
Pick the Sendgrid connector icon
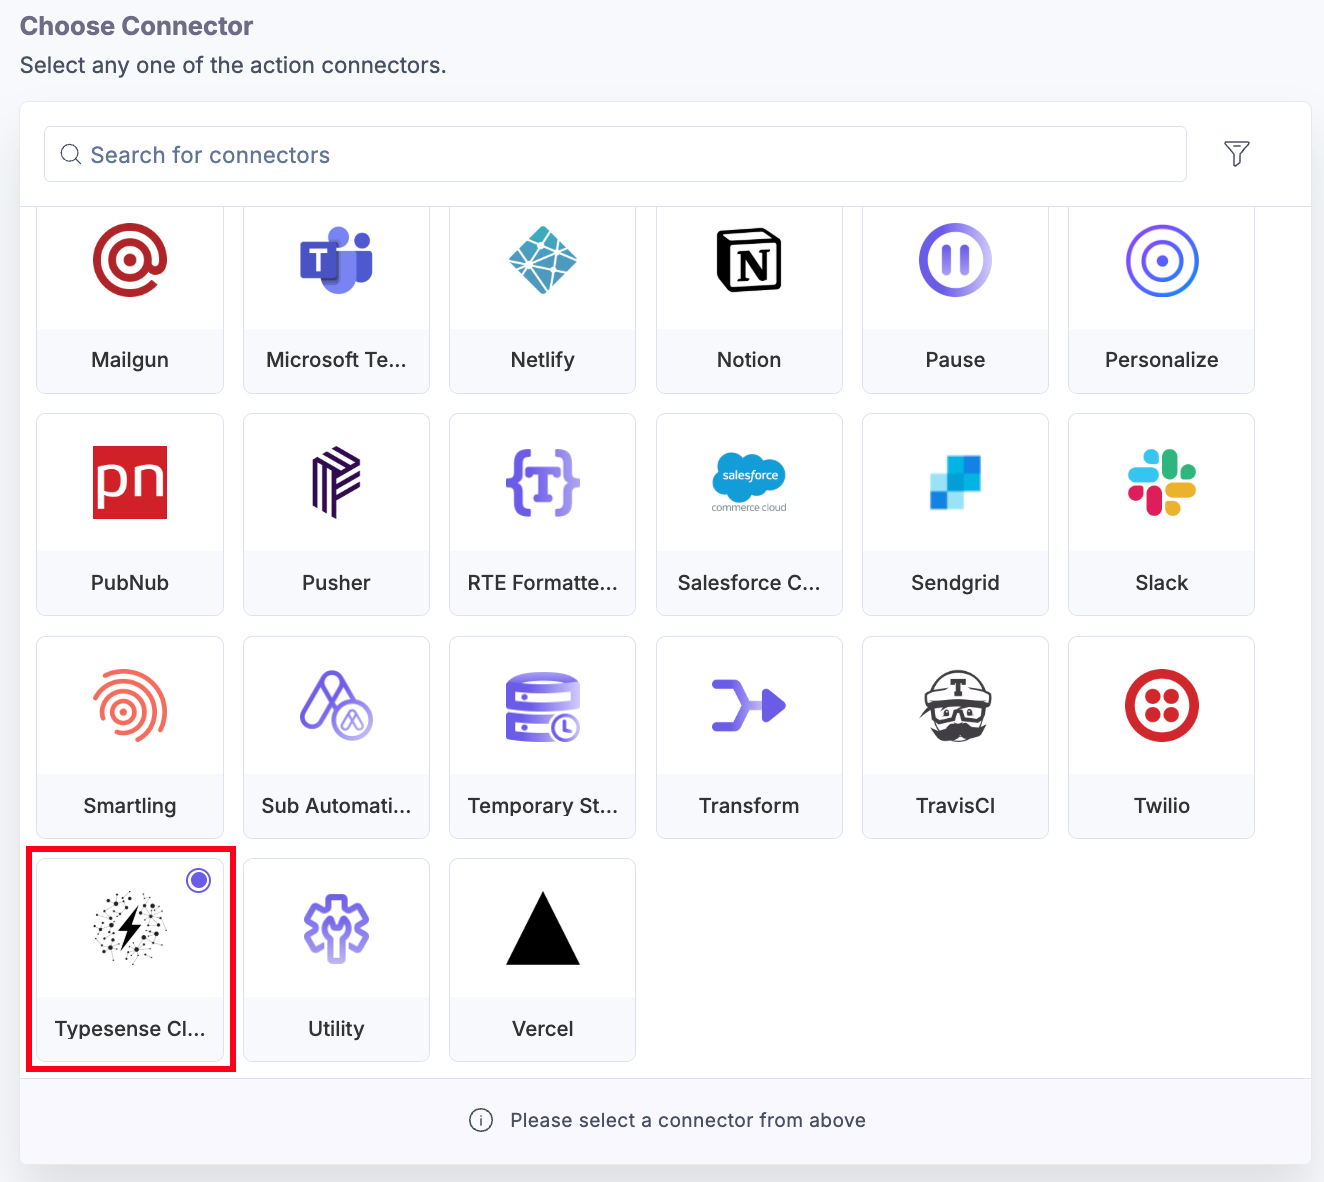[955, 482]
